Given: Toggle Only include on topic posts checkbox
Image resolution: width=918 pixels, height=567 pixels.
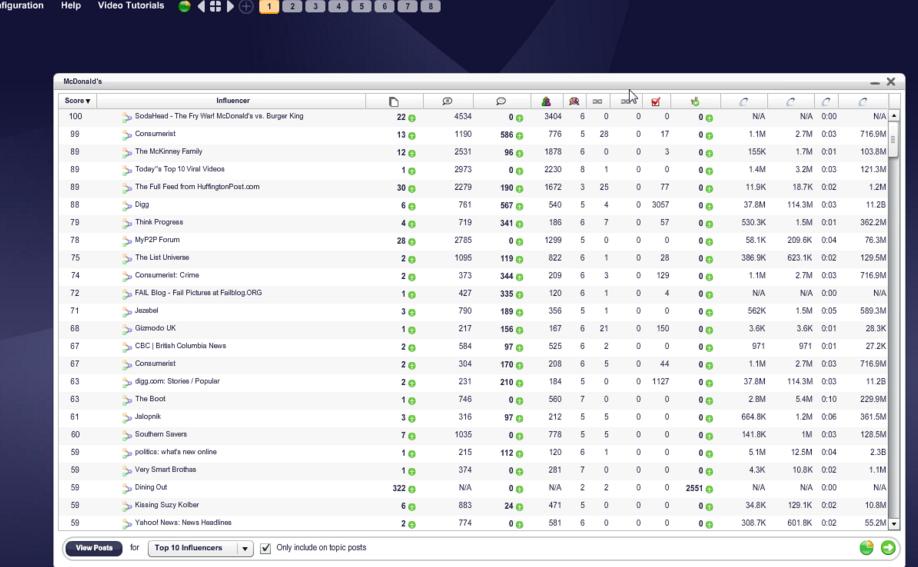Looking at the screenshot, I should pyautogui.click(x=265, y=548).
